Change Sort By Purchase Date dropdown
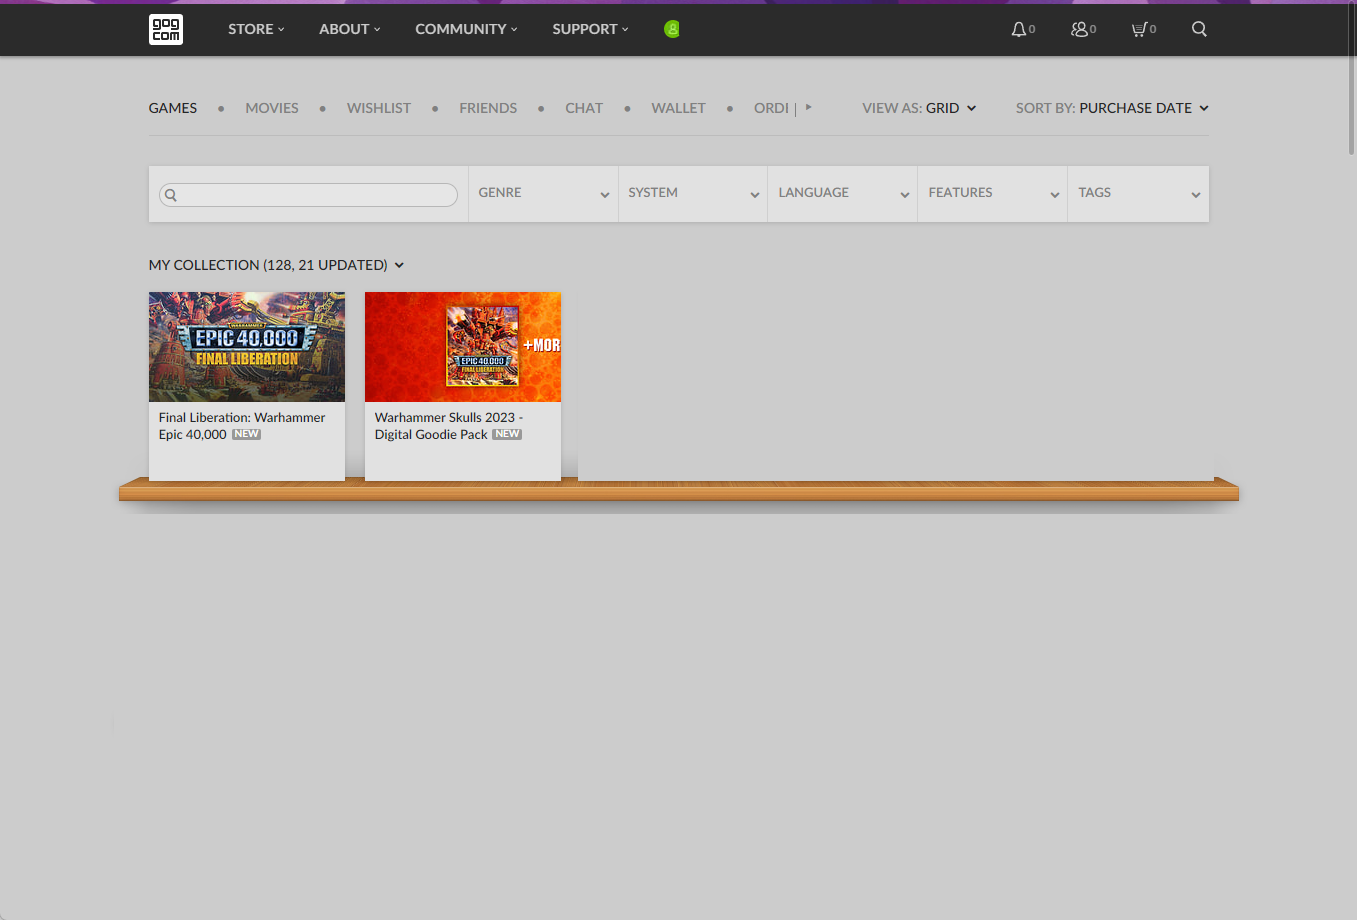The width and height of the screenshot is (1357, 920). click(1112, 108)
